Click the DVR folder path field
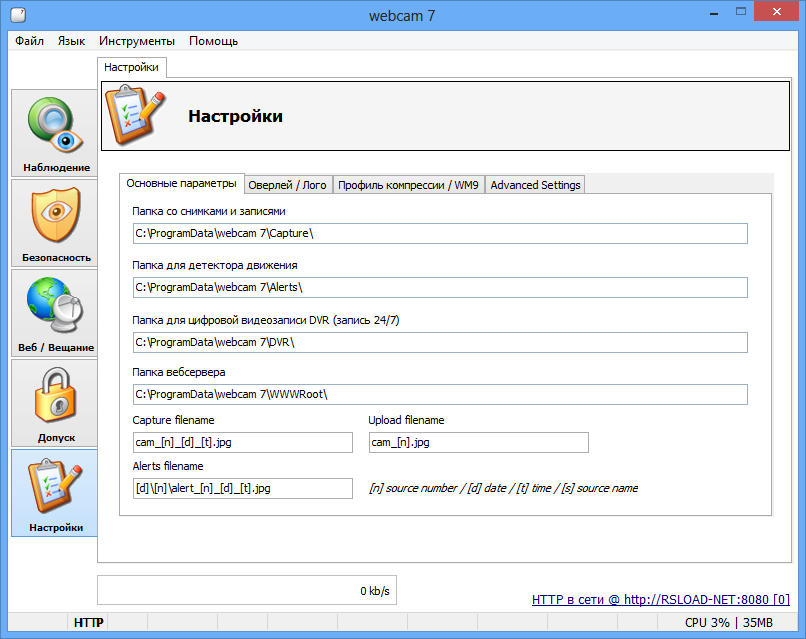 tap(440, 342)
